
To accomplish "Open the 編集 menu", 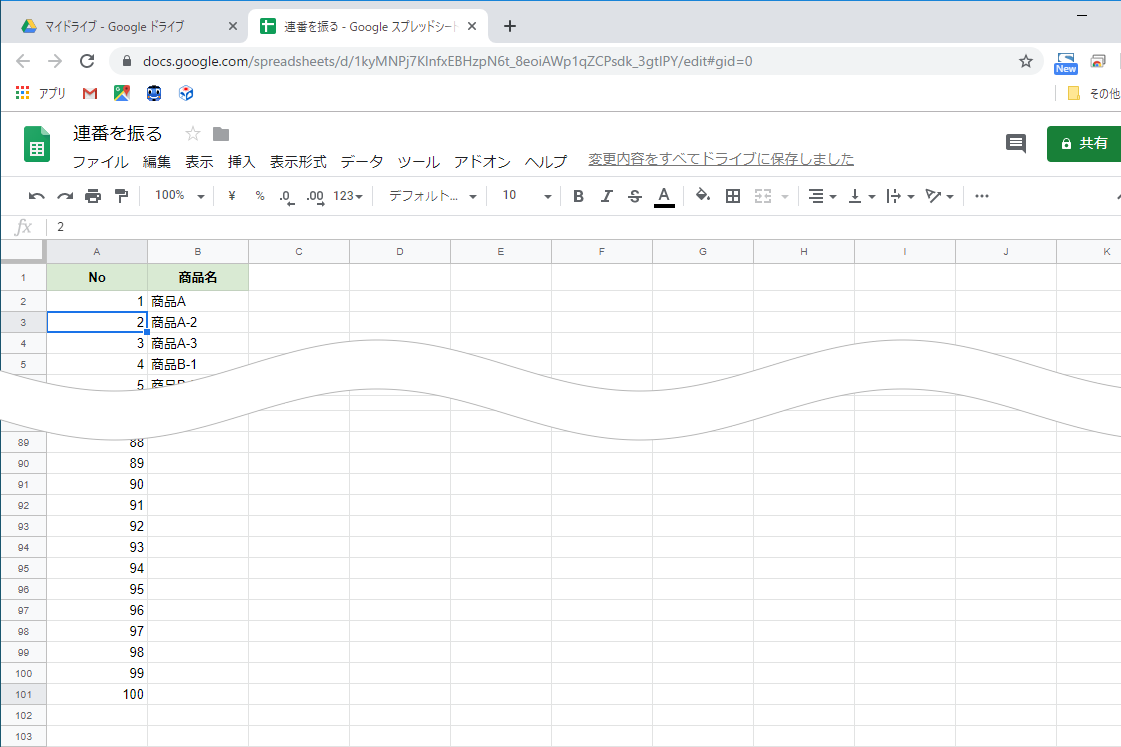I will pos(157,162).
